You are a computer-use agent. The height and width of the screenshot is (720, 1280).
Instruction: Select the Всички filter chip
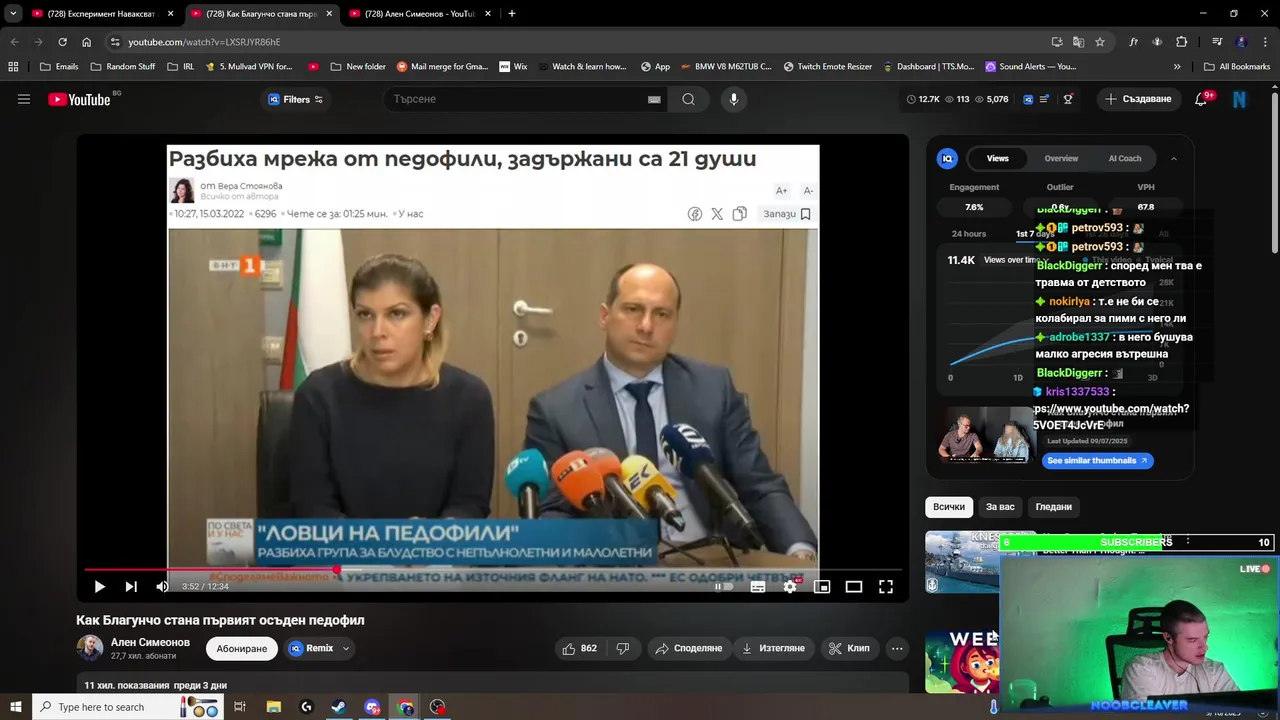tap(949, 507)
